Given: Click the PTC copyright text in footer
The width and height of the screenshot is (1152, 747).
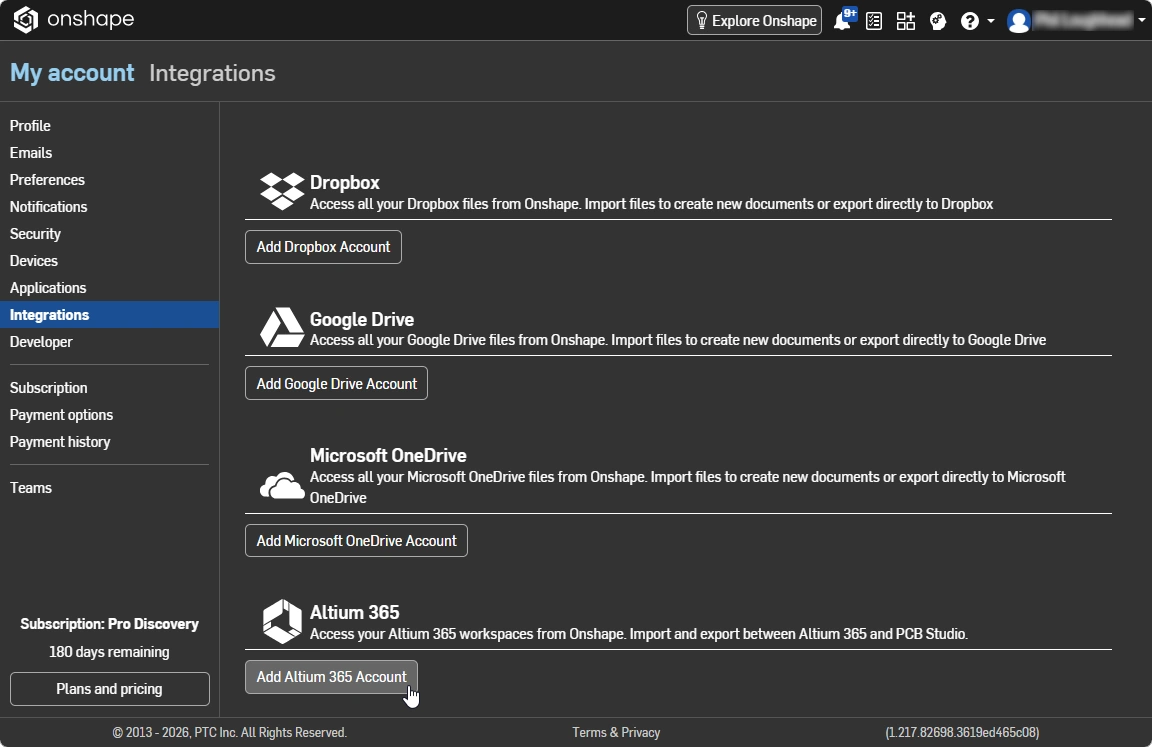Looking at the screenshot, I should [229, 732].
